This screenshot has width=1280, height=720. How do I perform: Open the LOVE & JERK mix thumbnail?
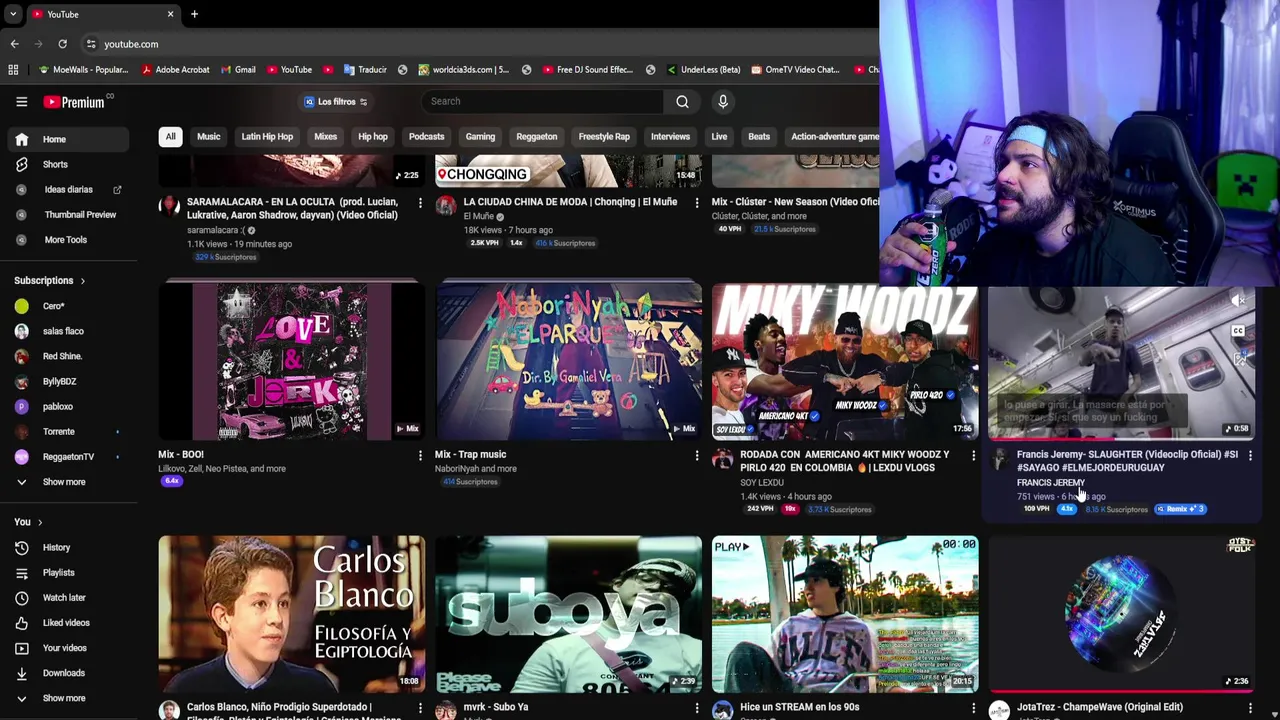[291, 361]
